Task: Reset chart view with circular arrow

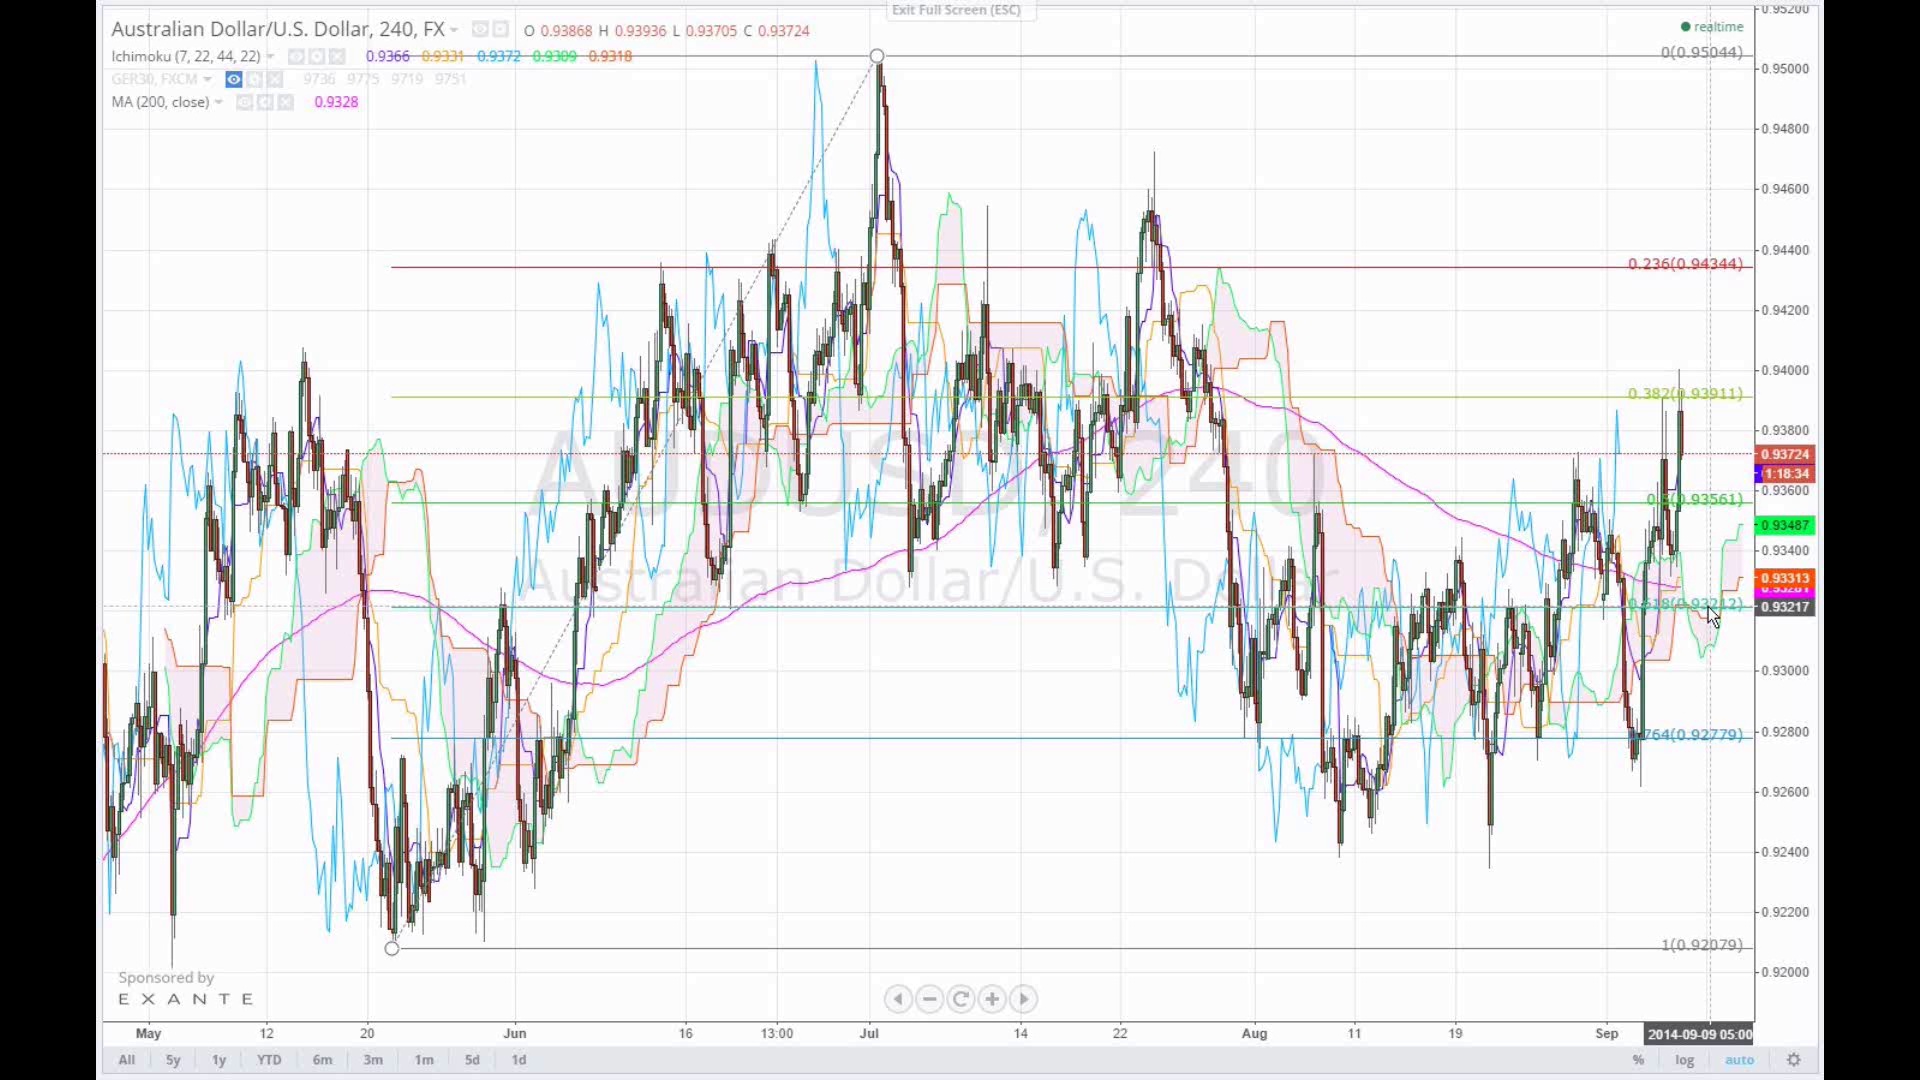Action: pos(961,999)
